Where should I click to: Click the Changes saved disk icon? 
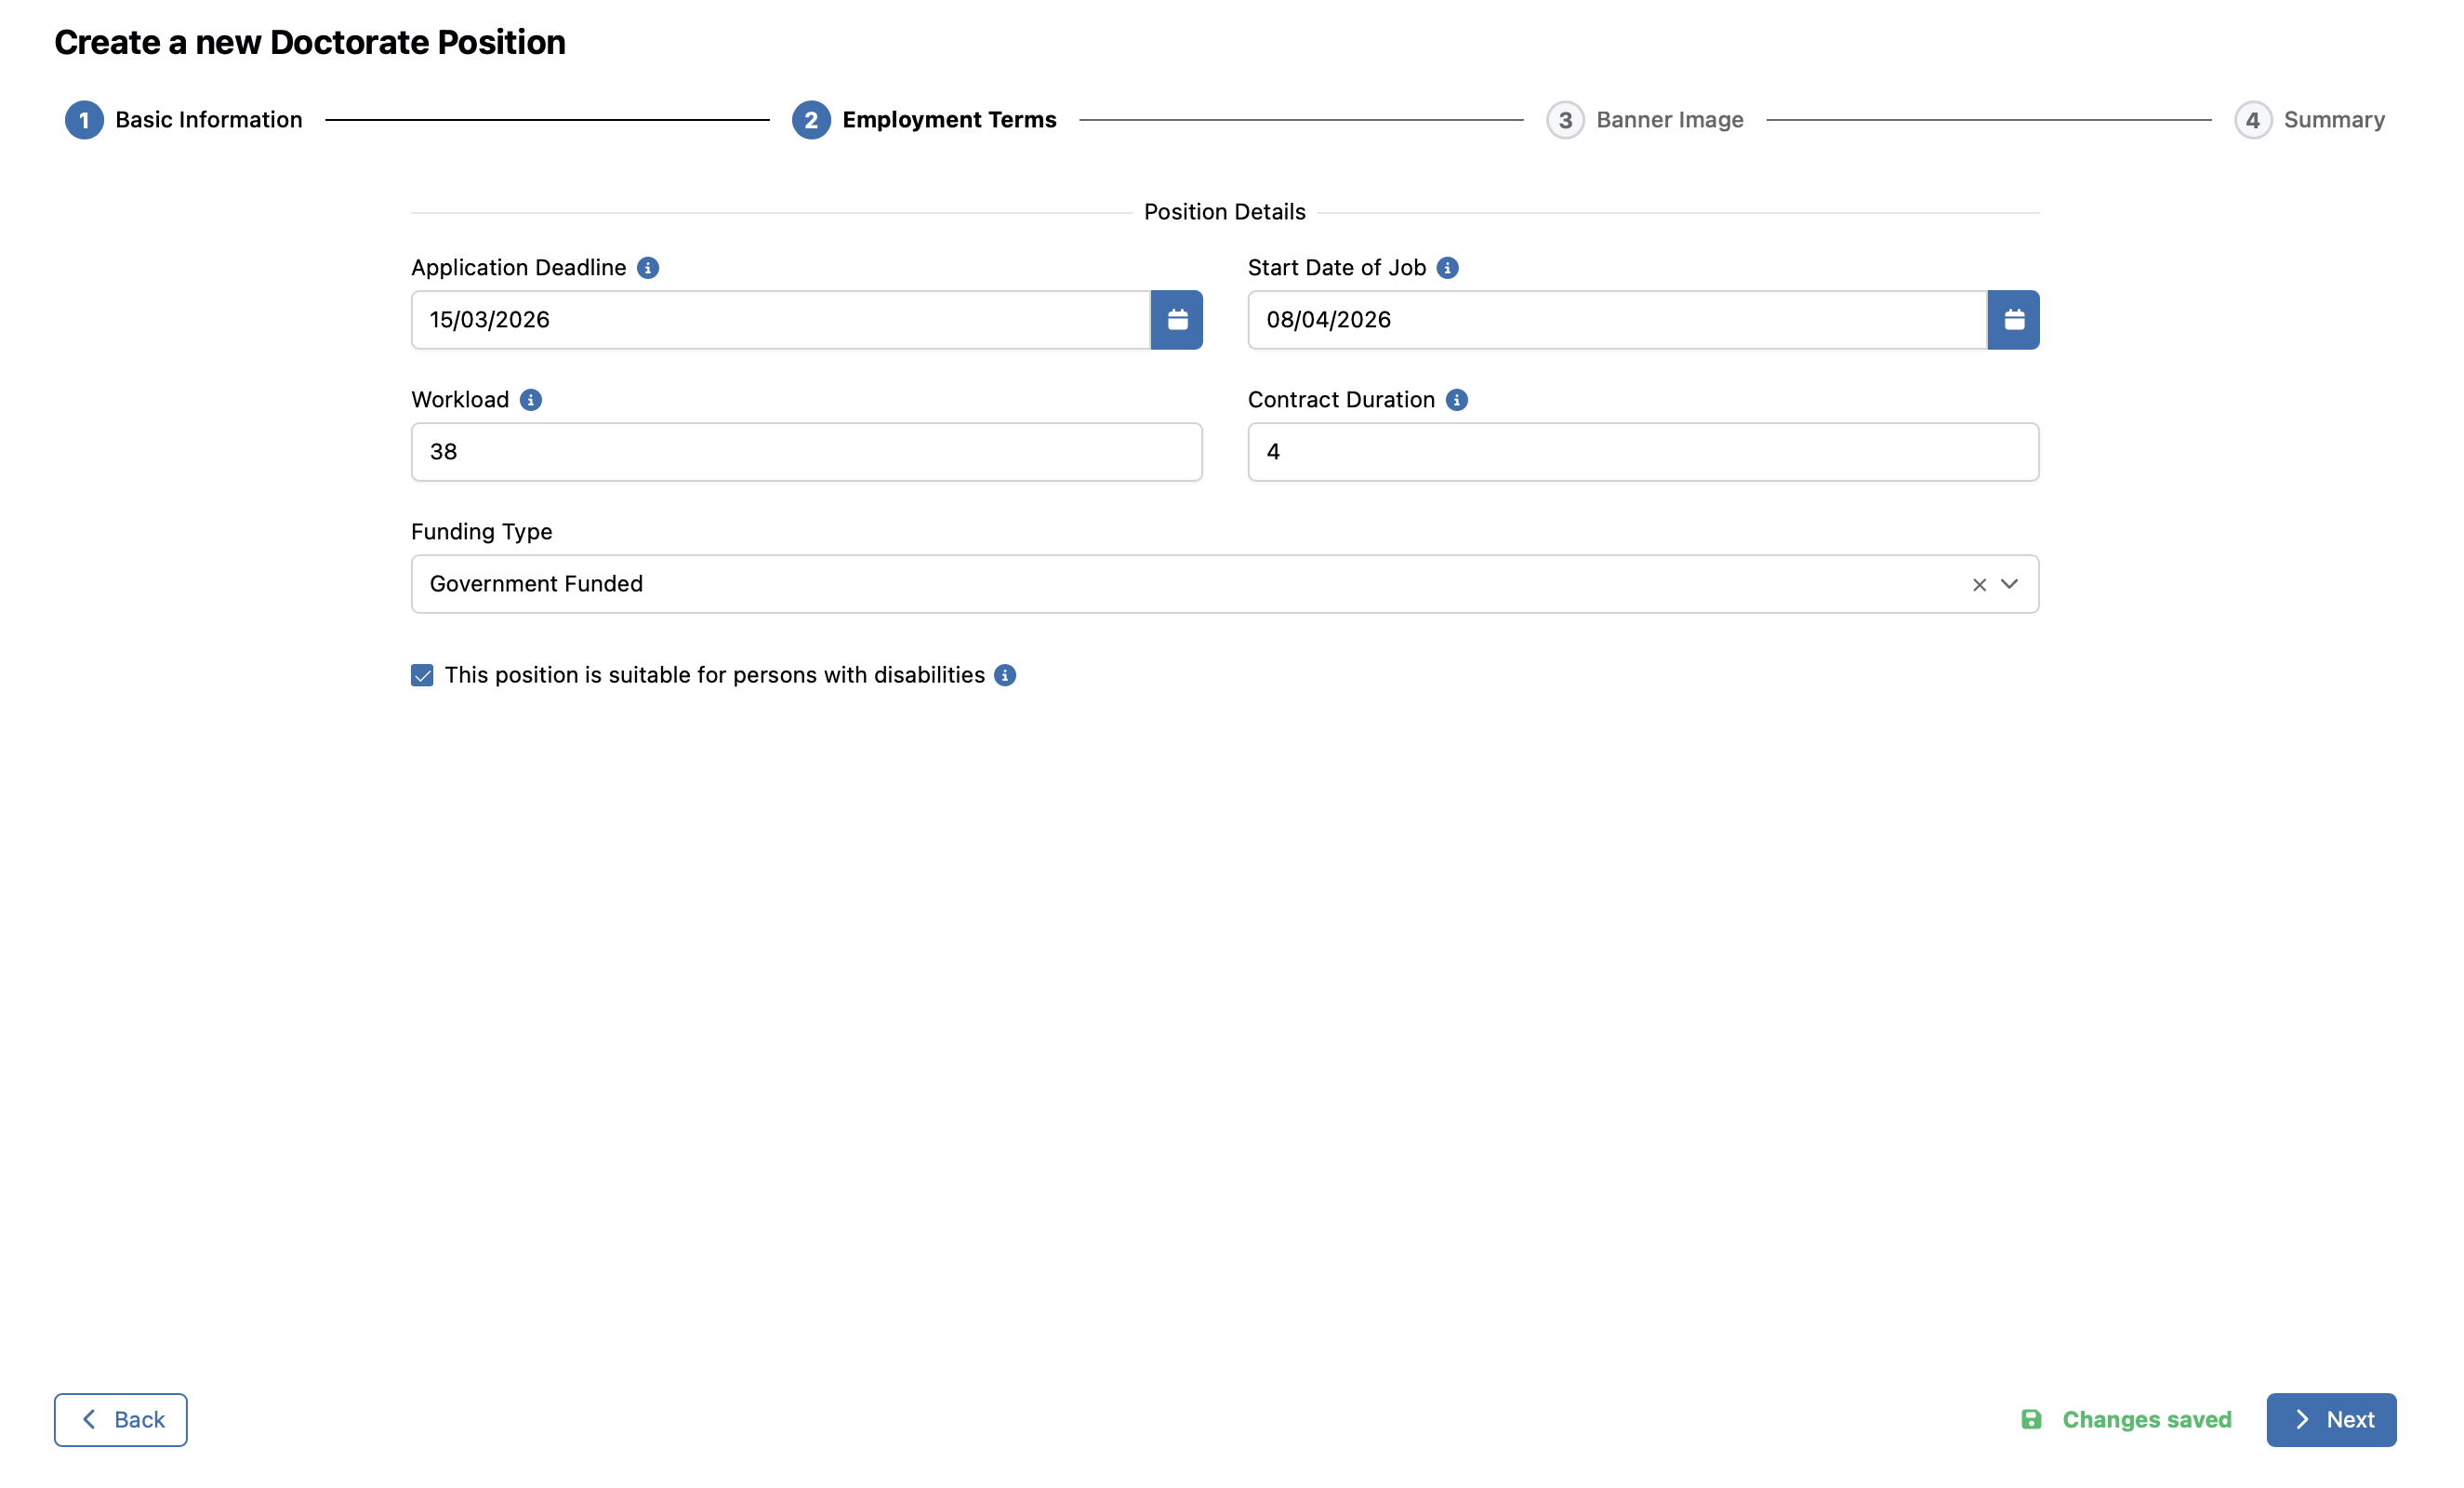[x=2031, y=1419]
